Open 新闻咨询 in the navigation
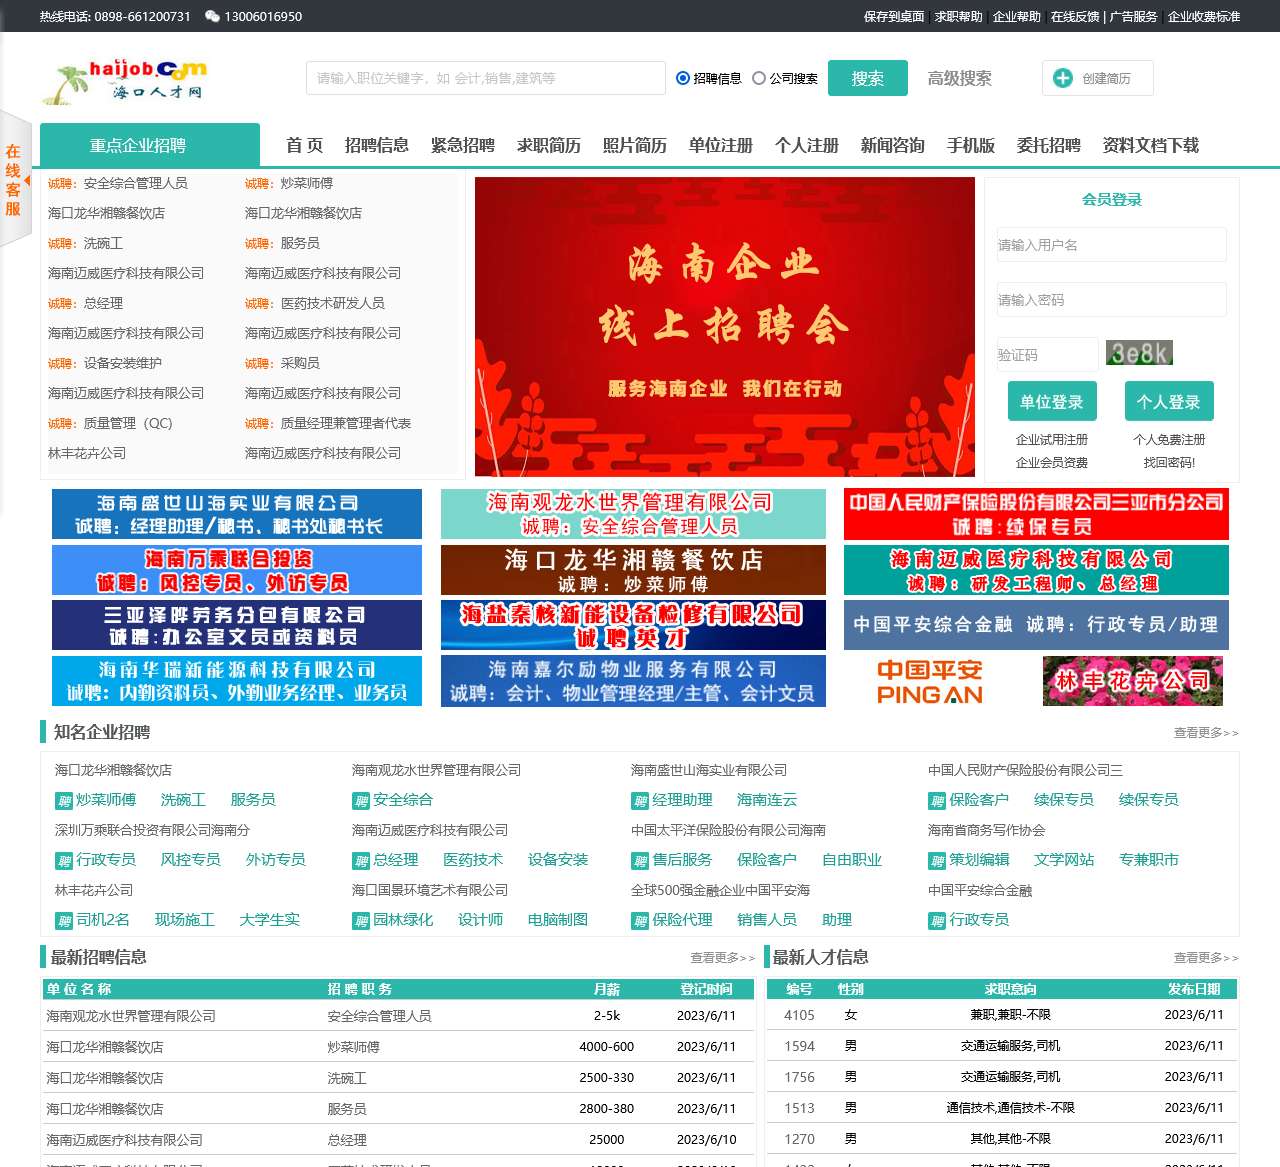The image size is (1280, 1167). tap(893, 145)
